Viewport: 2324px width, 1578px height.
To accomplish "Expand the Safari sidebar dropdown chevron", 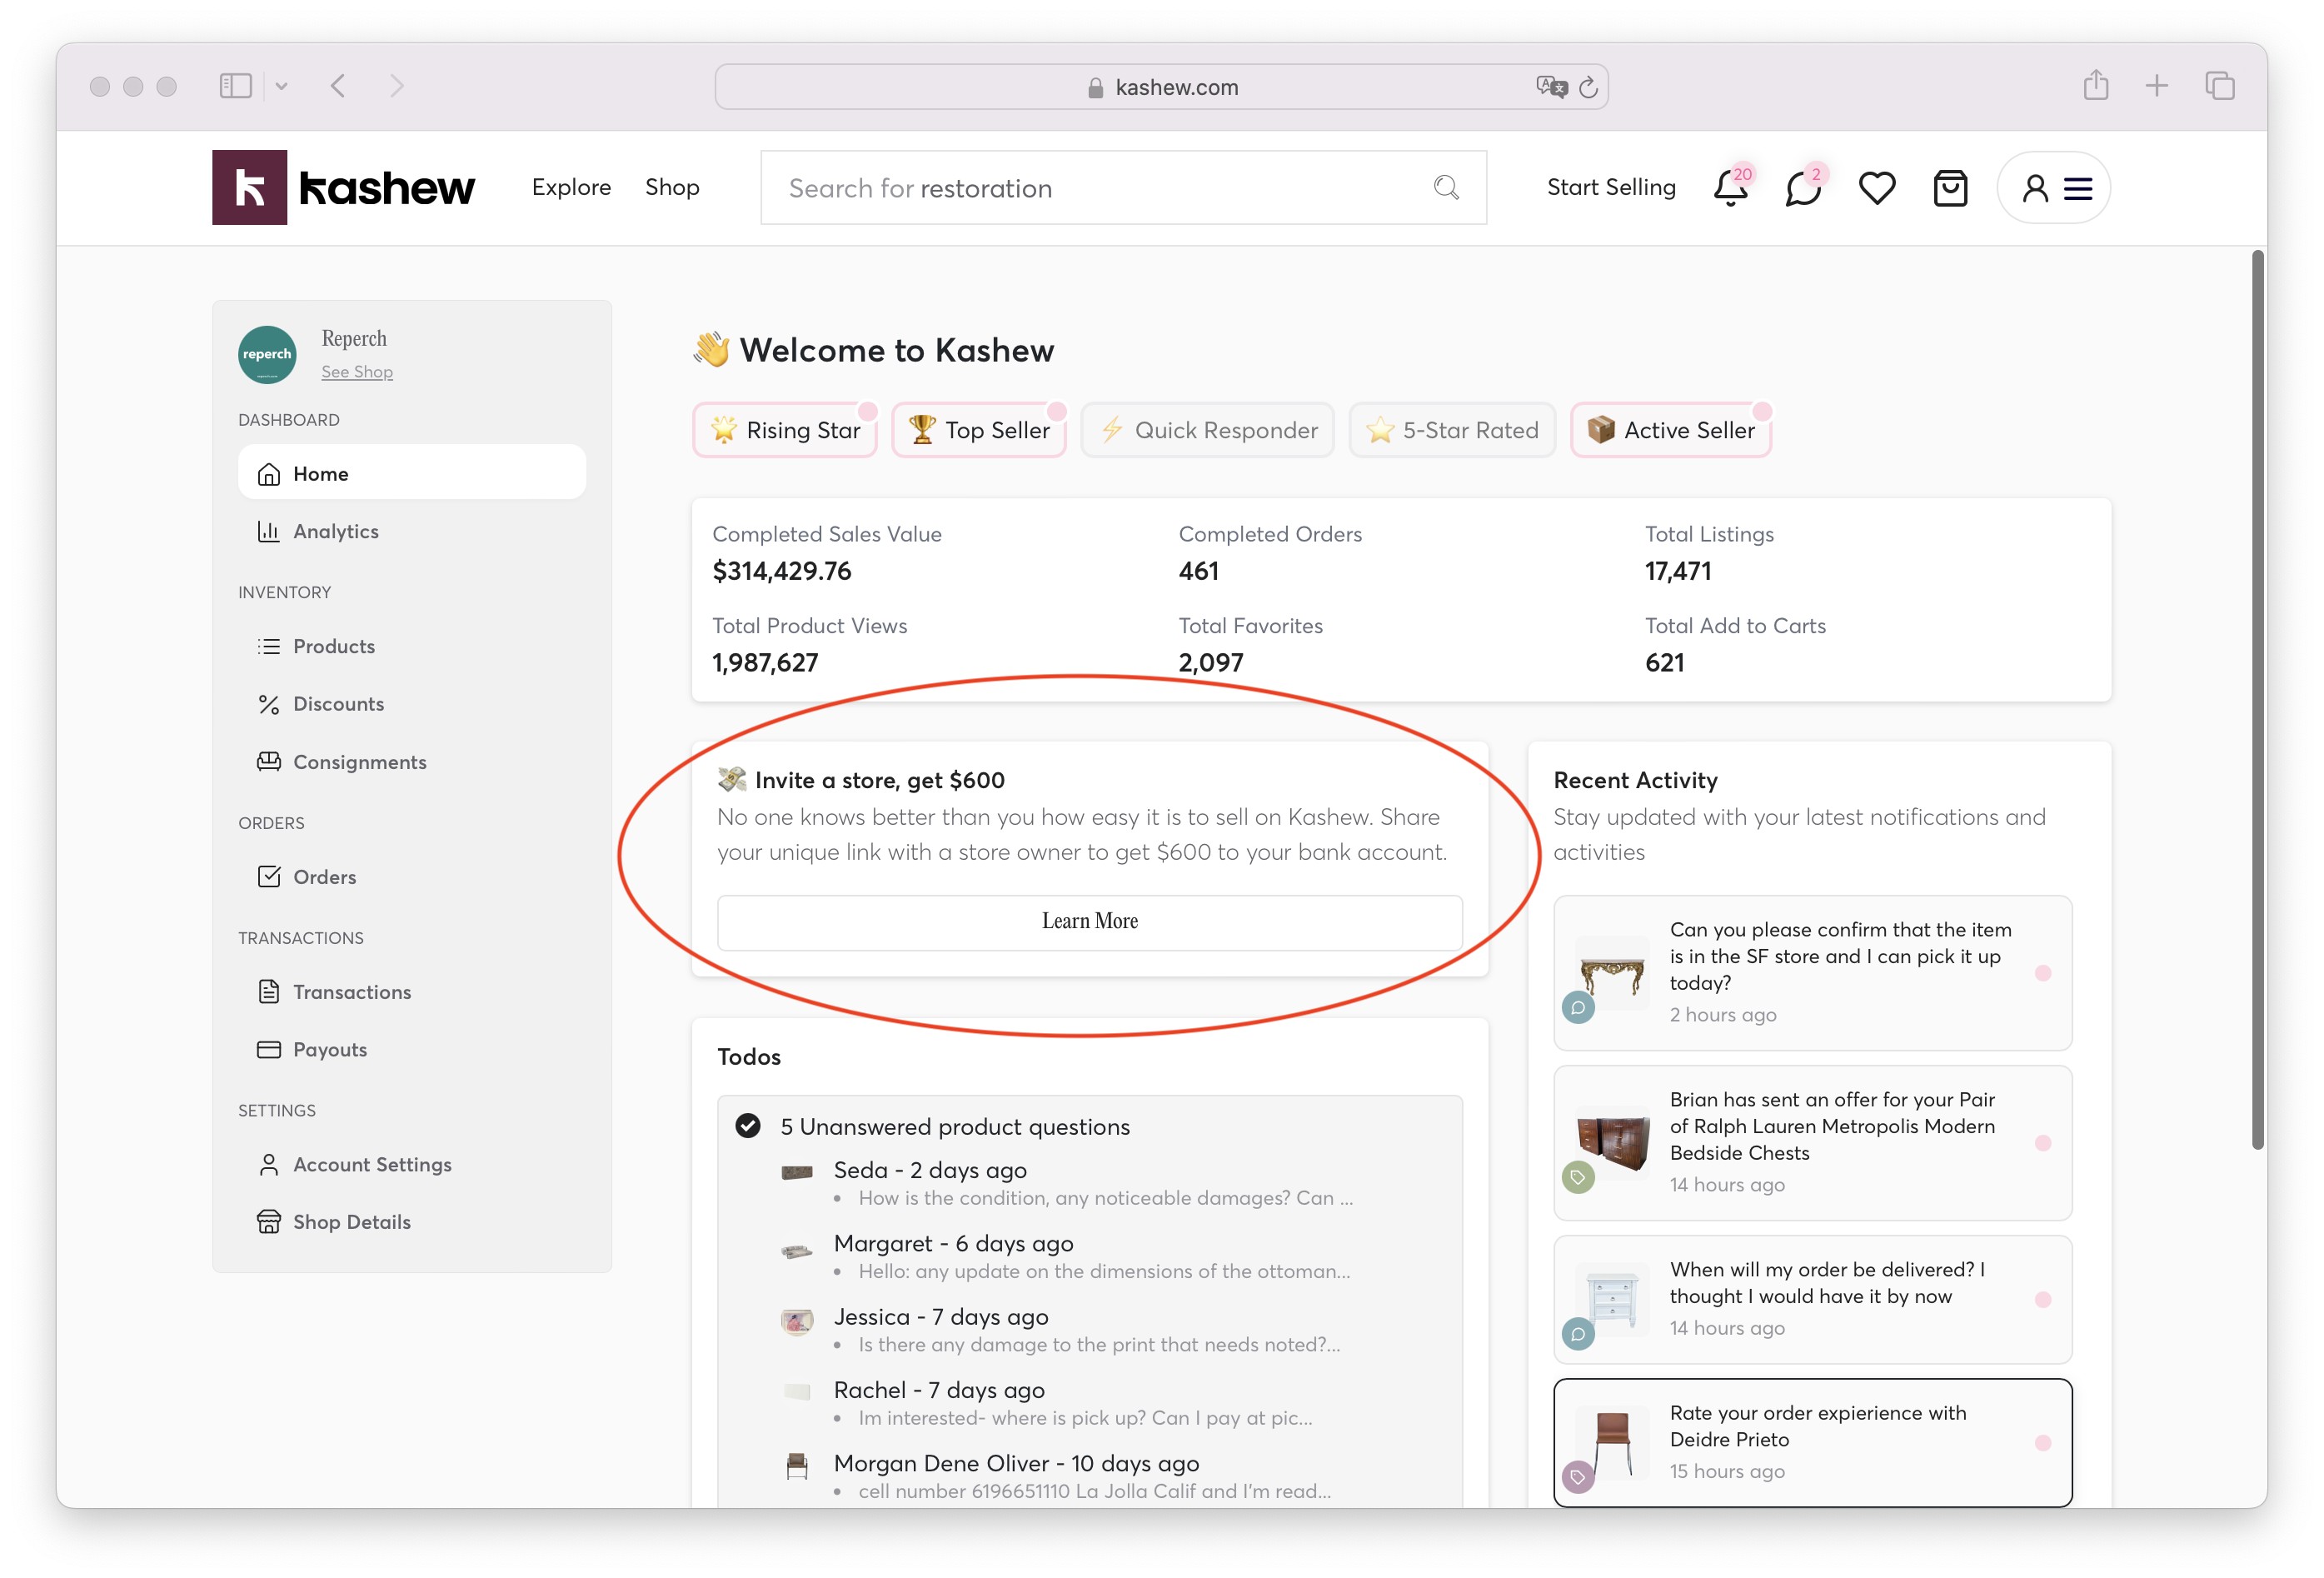I will [x=282, y=86].
